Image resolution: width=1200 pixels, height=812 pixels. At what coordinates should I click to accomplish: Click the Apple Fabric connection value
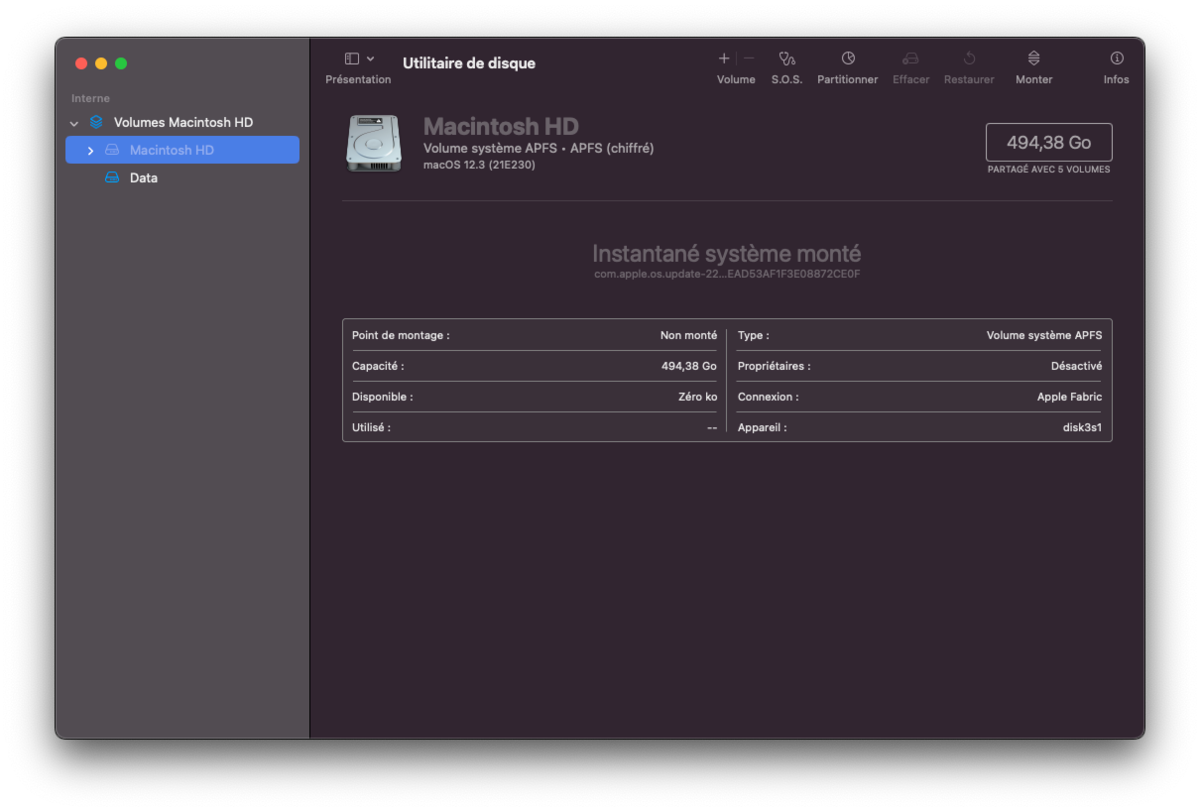(x=1069, y=396)
